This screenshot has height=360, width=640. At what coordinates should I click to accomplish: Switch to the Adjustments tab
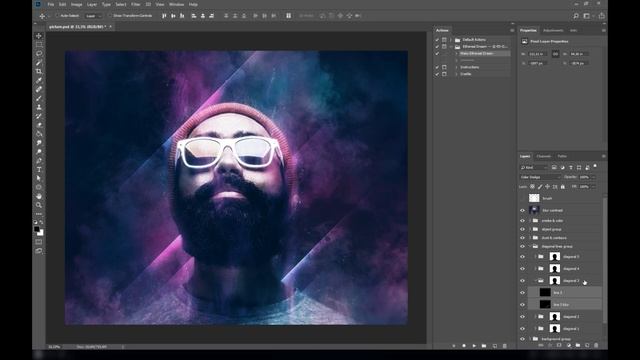553,31
